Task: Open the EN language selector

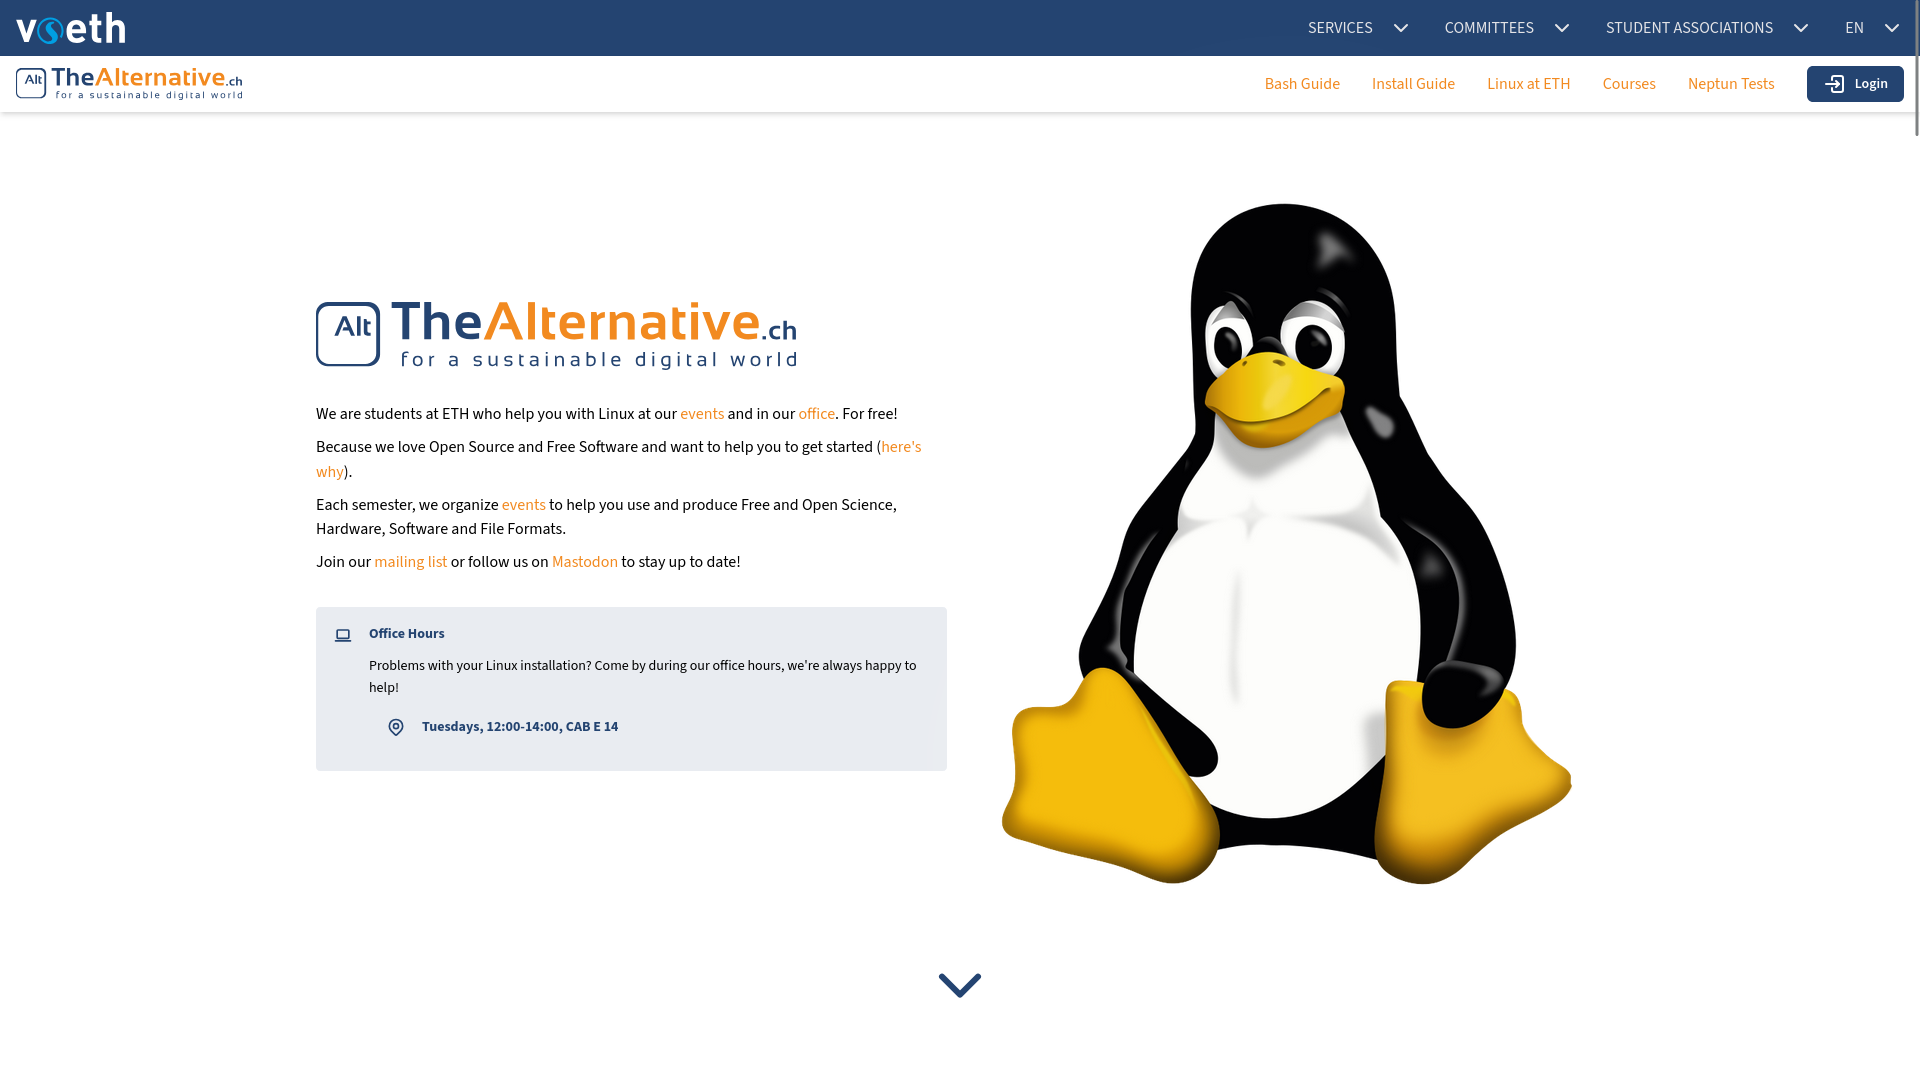Action: 1871,28
